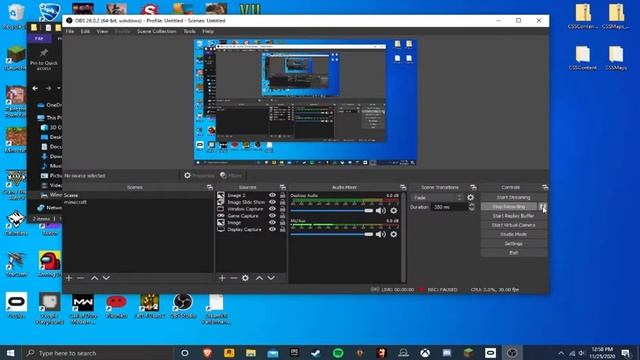Move source up in the Sources list

259,278
